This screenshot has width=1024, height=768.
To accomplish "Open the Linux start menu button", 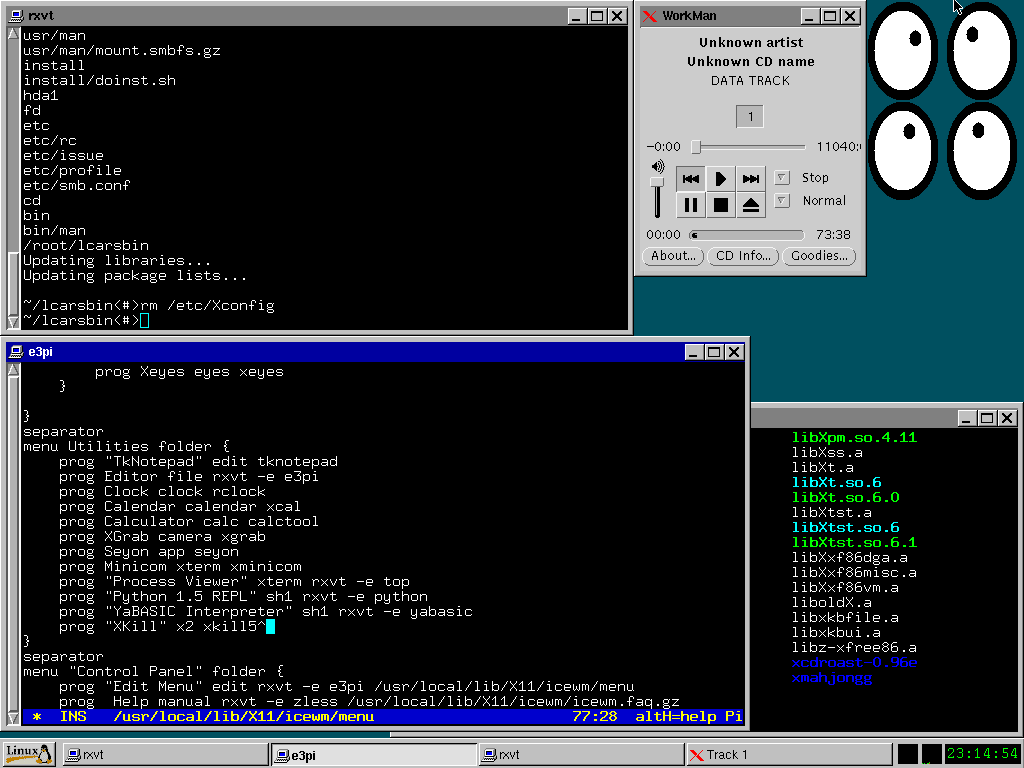I will 29,754.
